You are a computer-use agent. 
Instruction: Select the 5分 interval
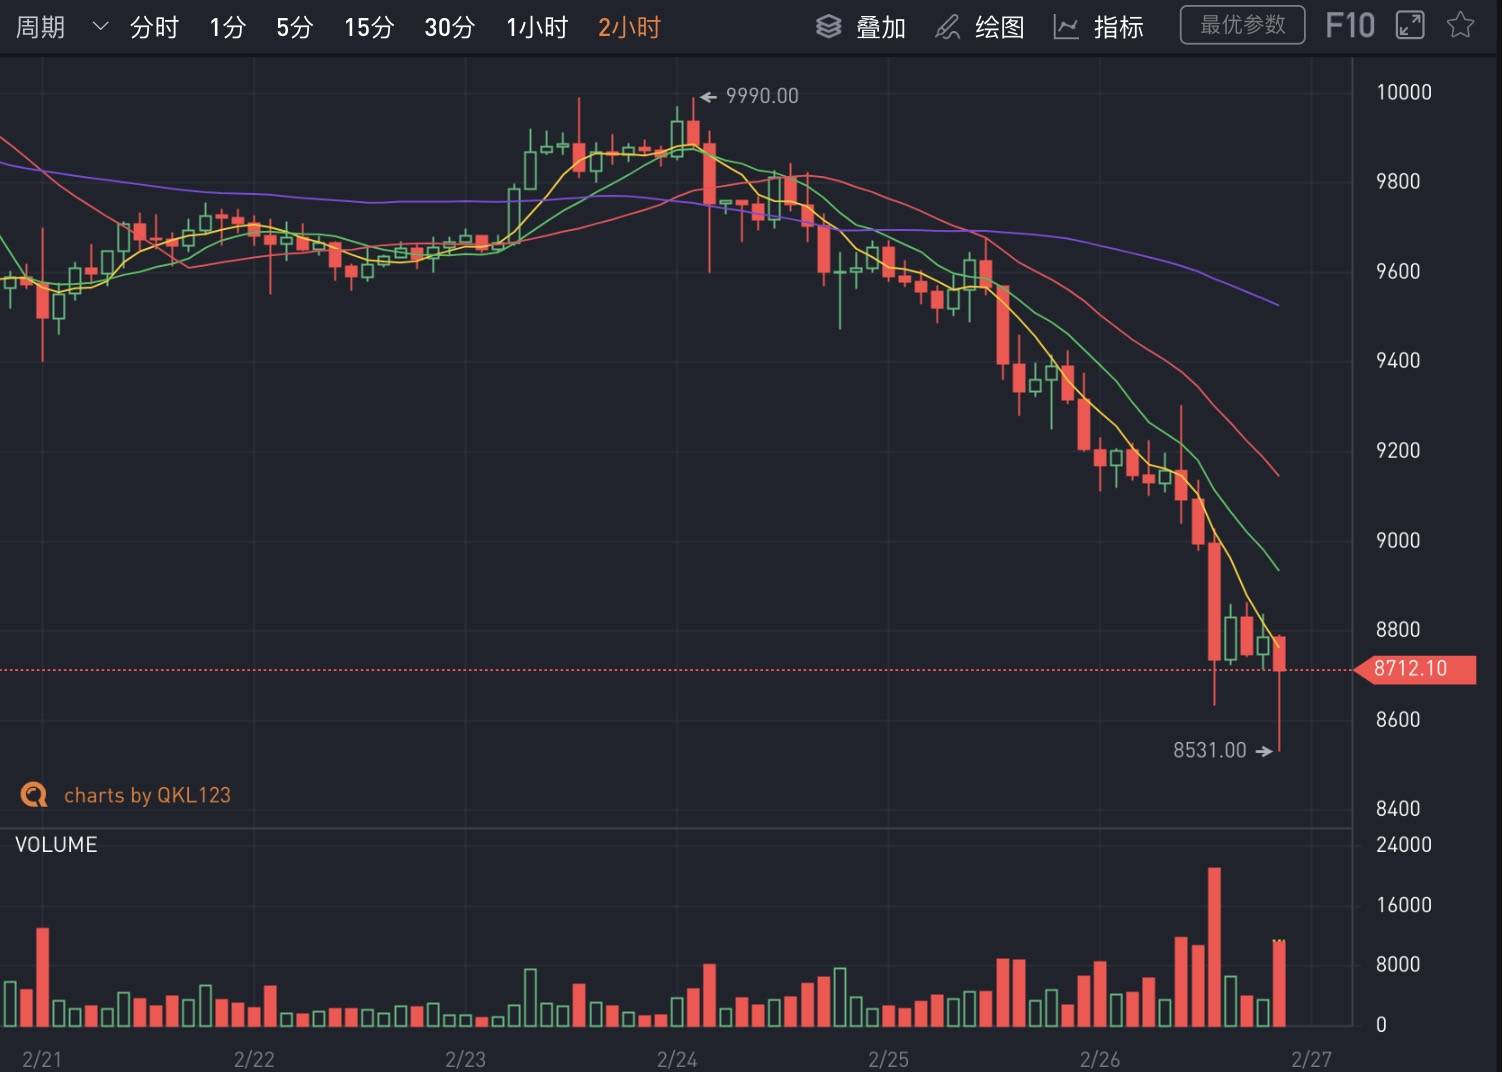point(294,27)
